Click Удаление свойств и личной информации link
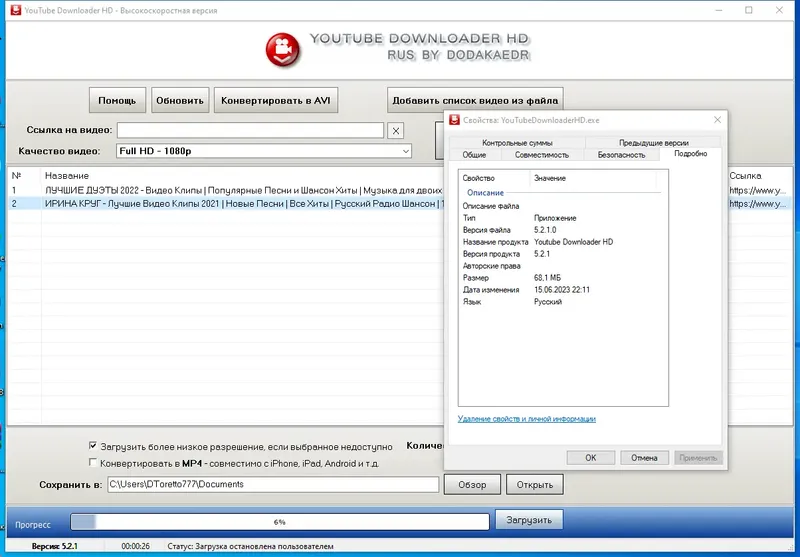800x557 pixels. point(527,419)
